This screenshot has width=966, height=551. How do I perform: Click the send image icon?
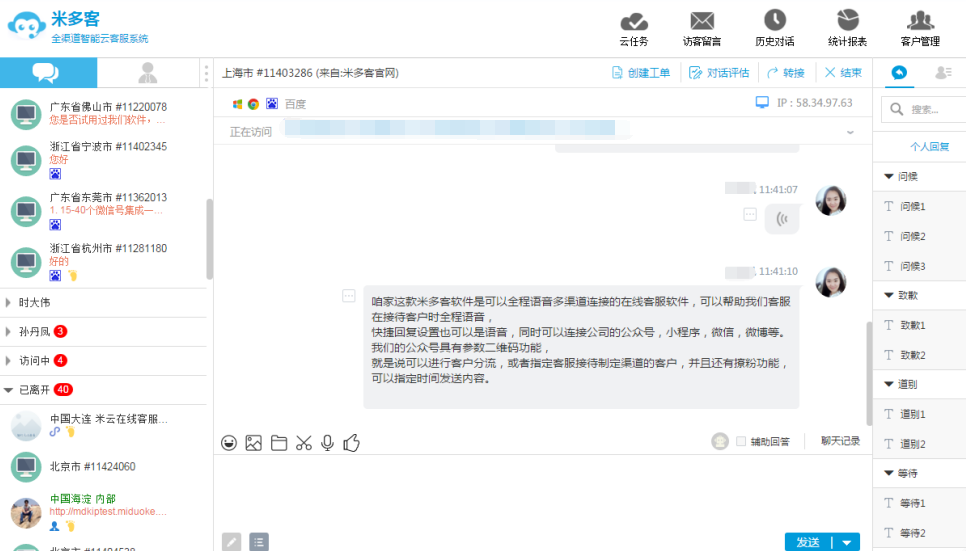[254, 443]
